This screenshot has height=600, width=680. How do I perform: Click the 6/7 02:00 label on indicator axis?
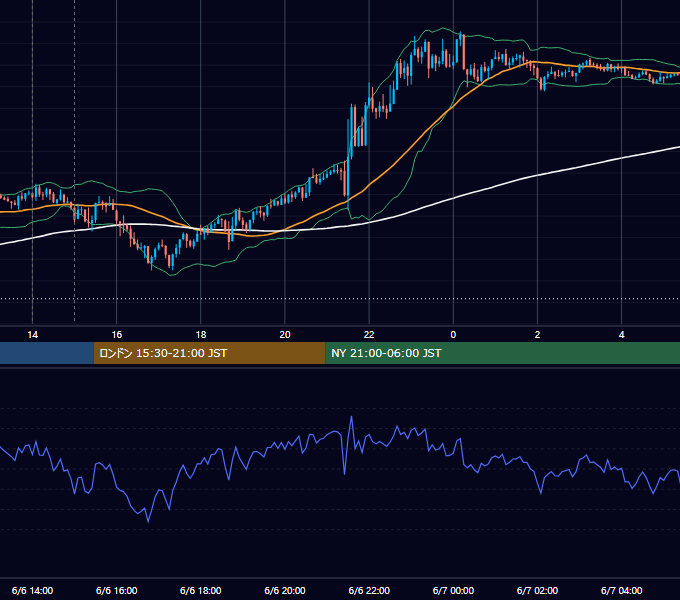[x=537, y=590]
